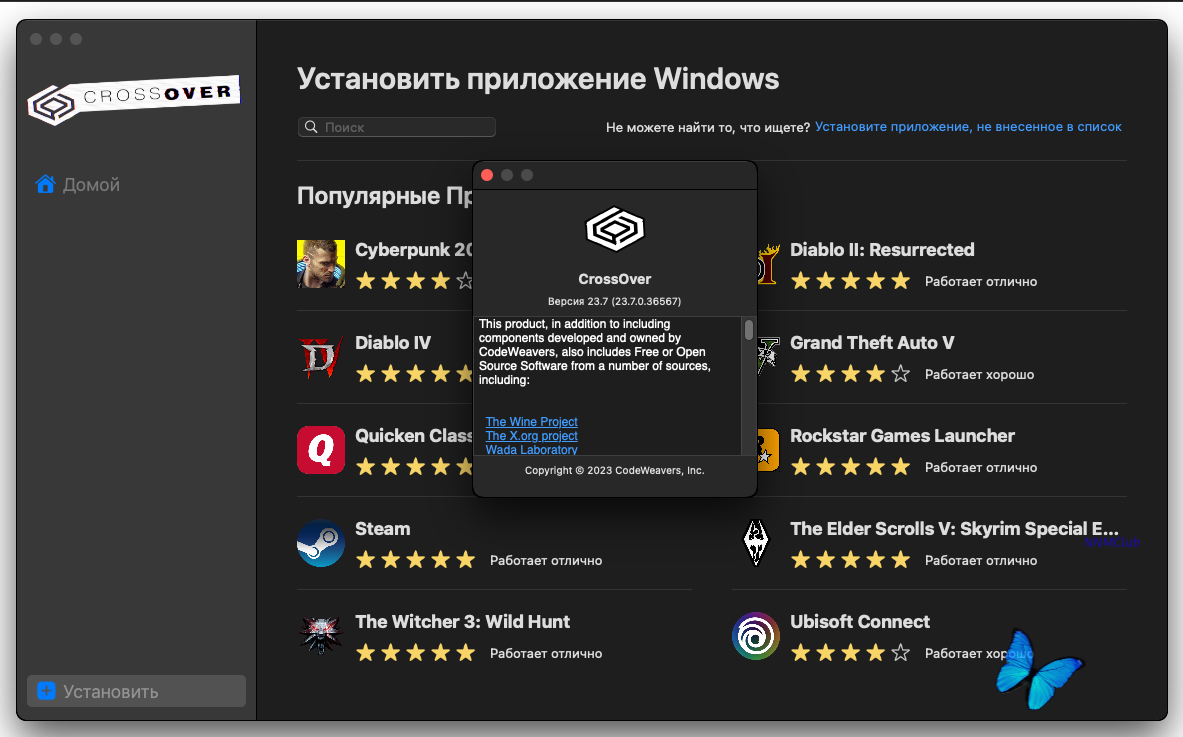Select the Grand Theft Auto V title
This screenshot has width=1183, height=737.
tap(871, 342)
